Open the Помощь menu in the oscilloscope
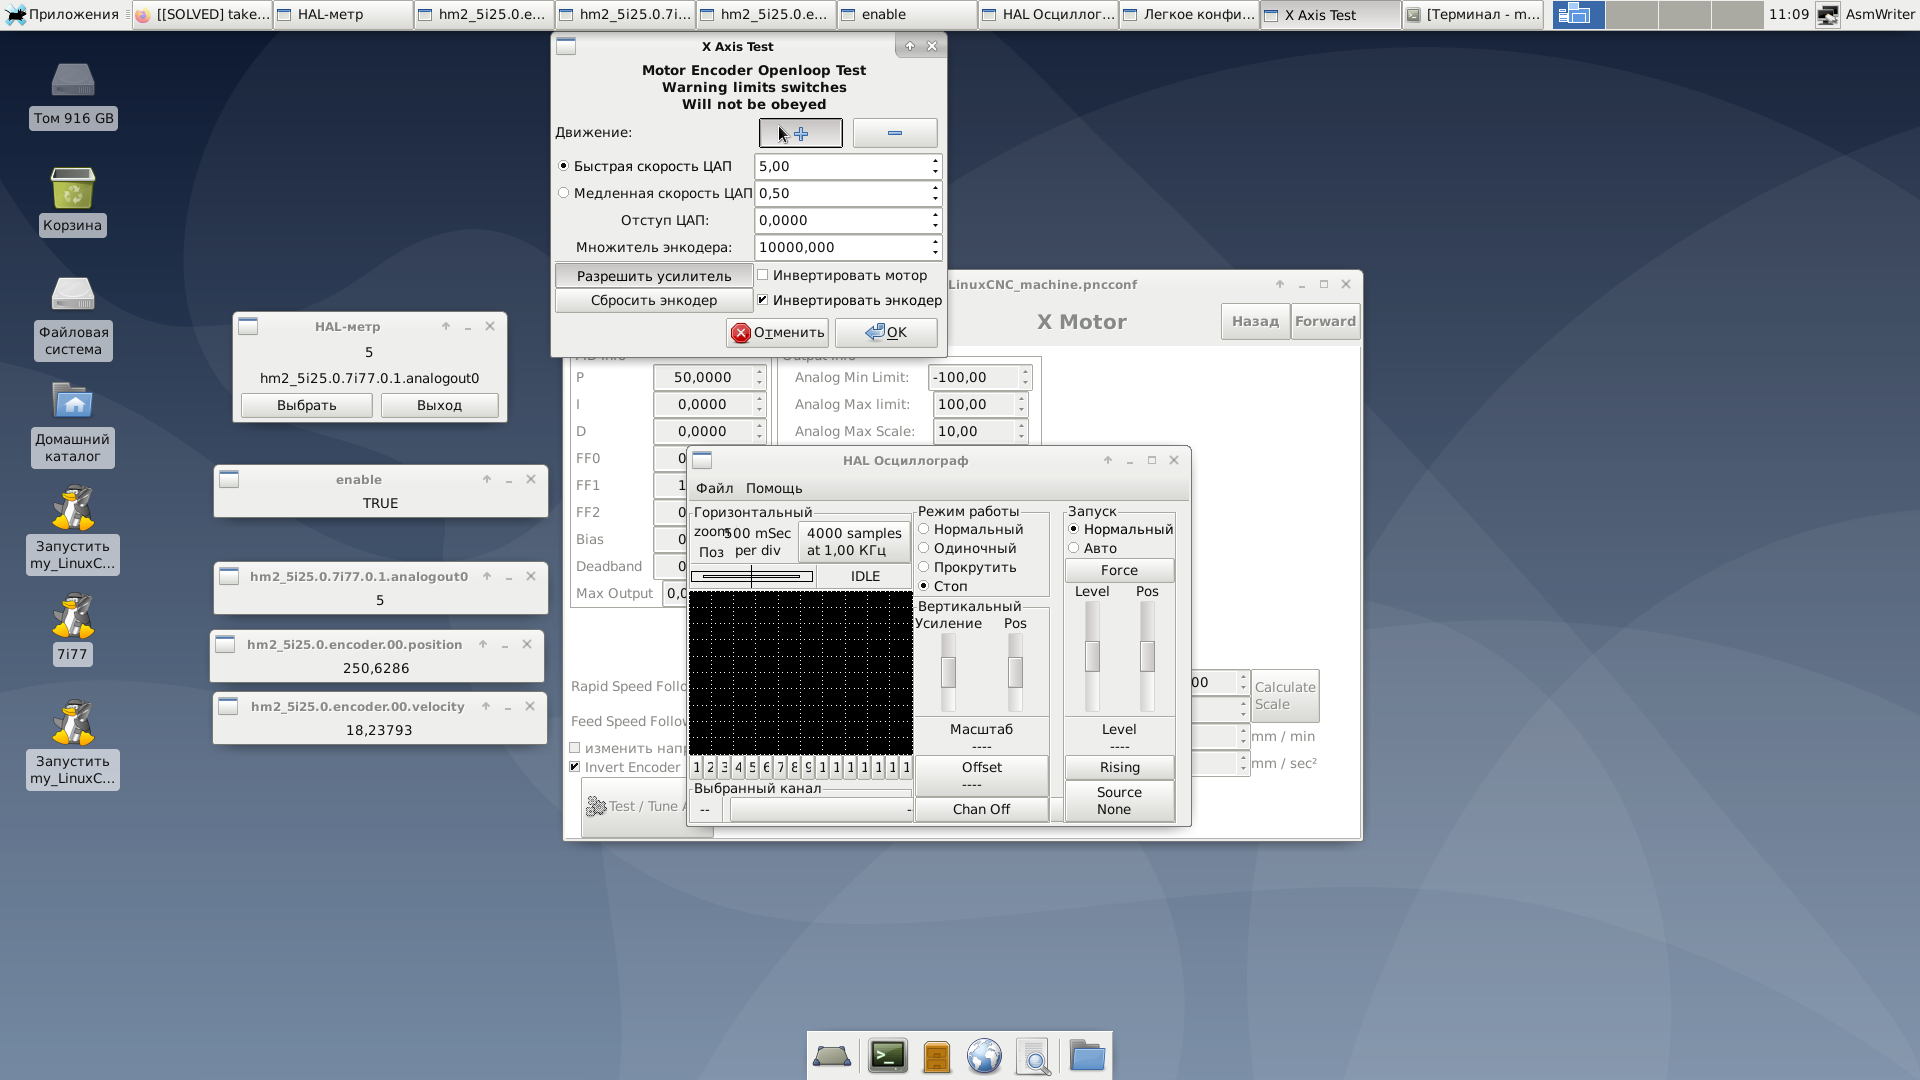 (773, 488)
